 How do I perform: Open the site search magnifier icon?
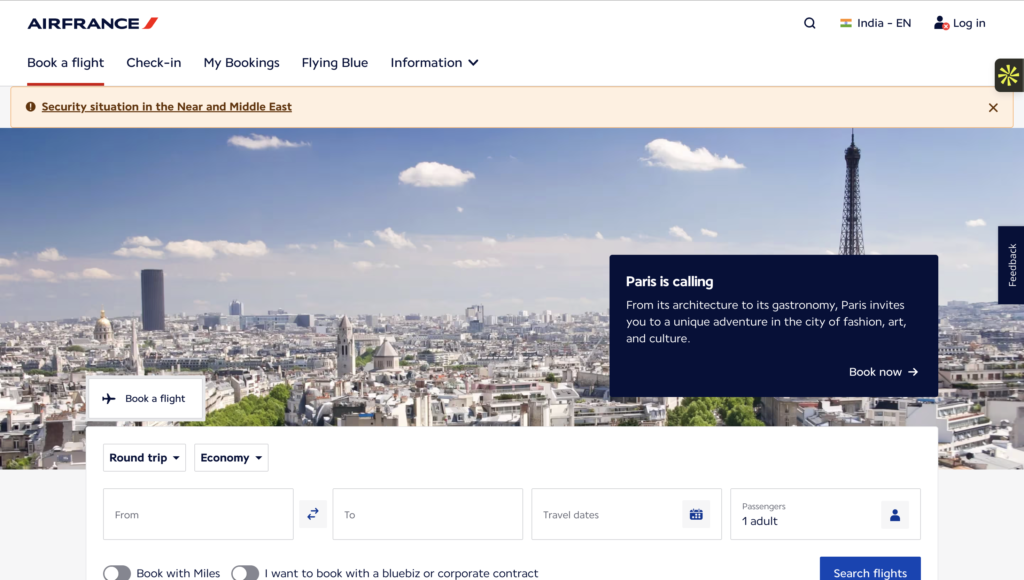click(809, 24)
